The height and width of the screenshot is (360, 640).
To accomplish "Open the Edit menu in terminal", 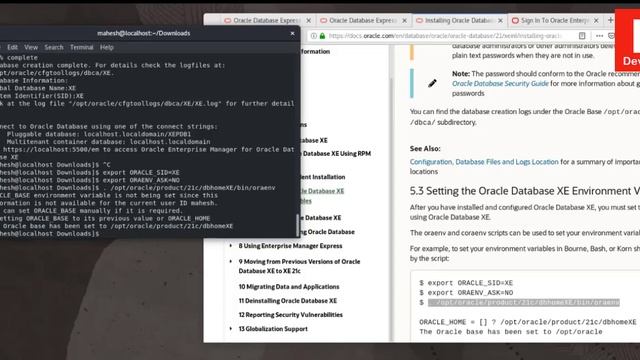I will coord(13,47).
